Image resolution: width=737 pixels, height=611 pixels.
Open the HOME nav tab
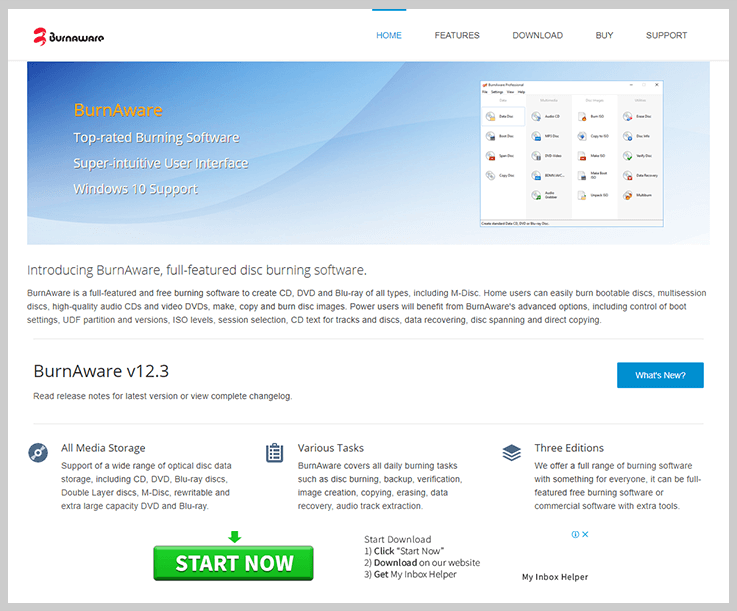click(389, 35)
